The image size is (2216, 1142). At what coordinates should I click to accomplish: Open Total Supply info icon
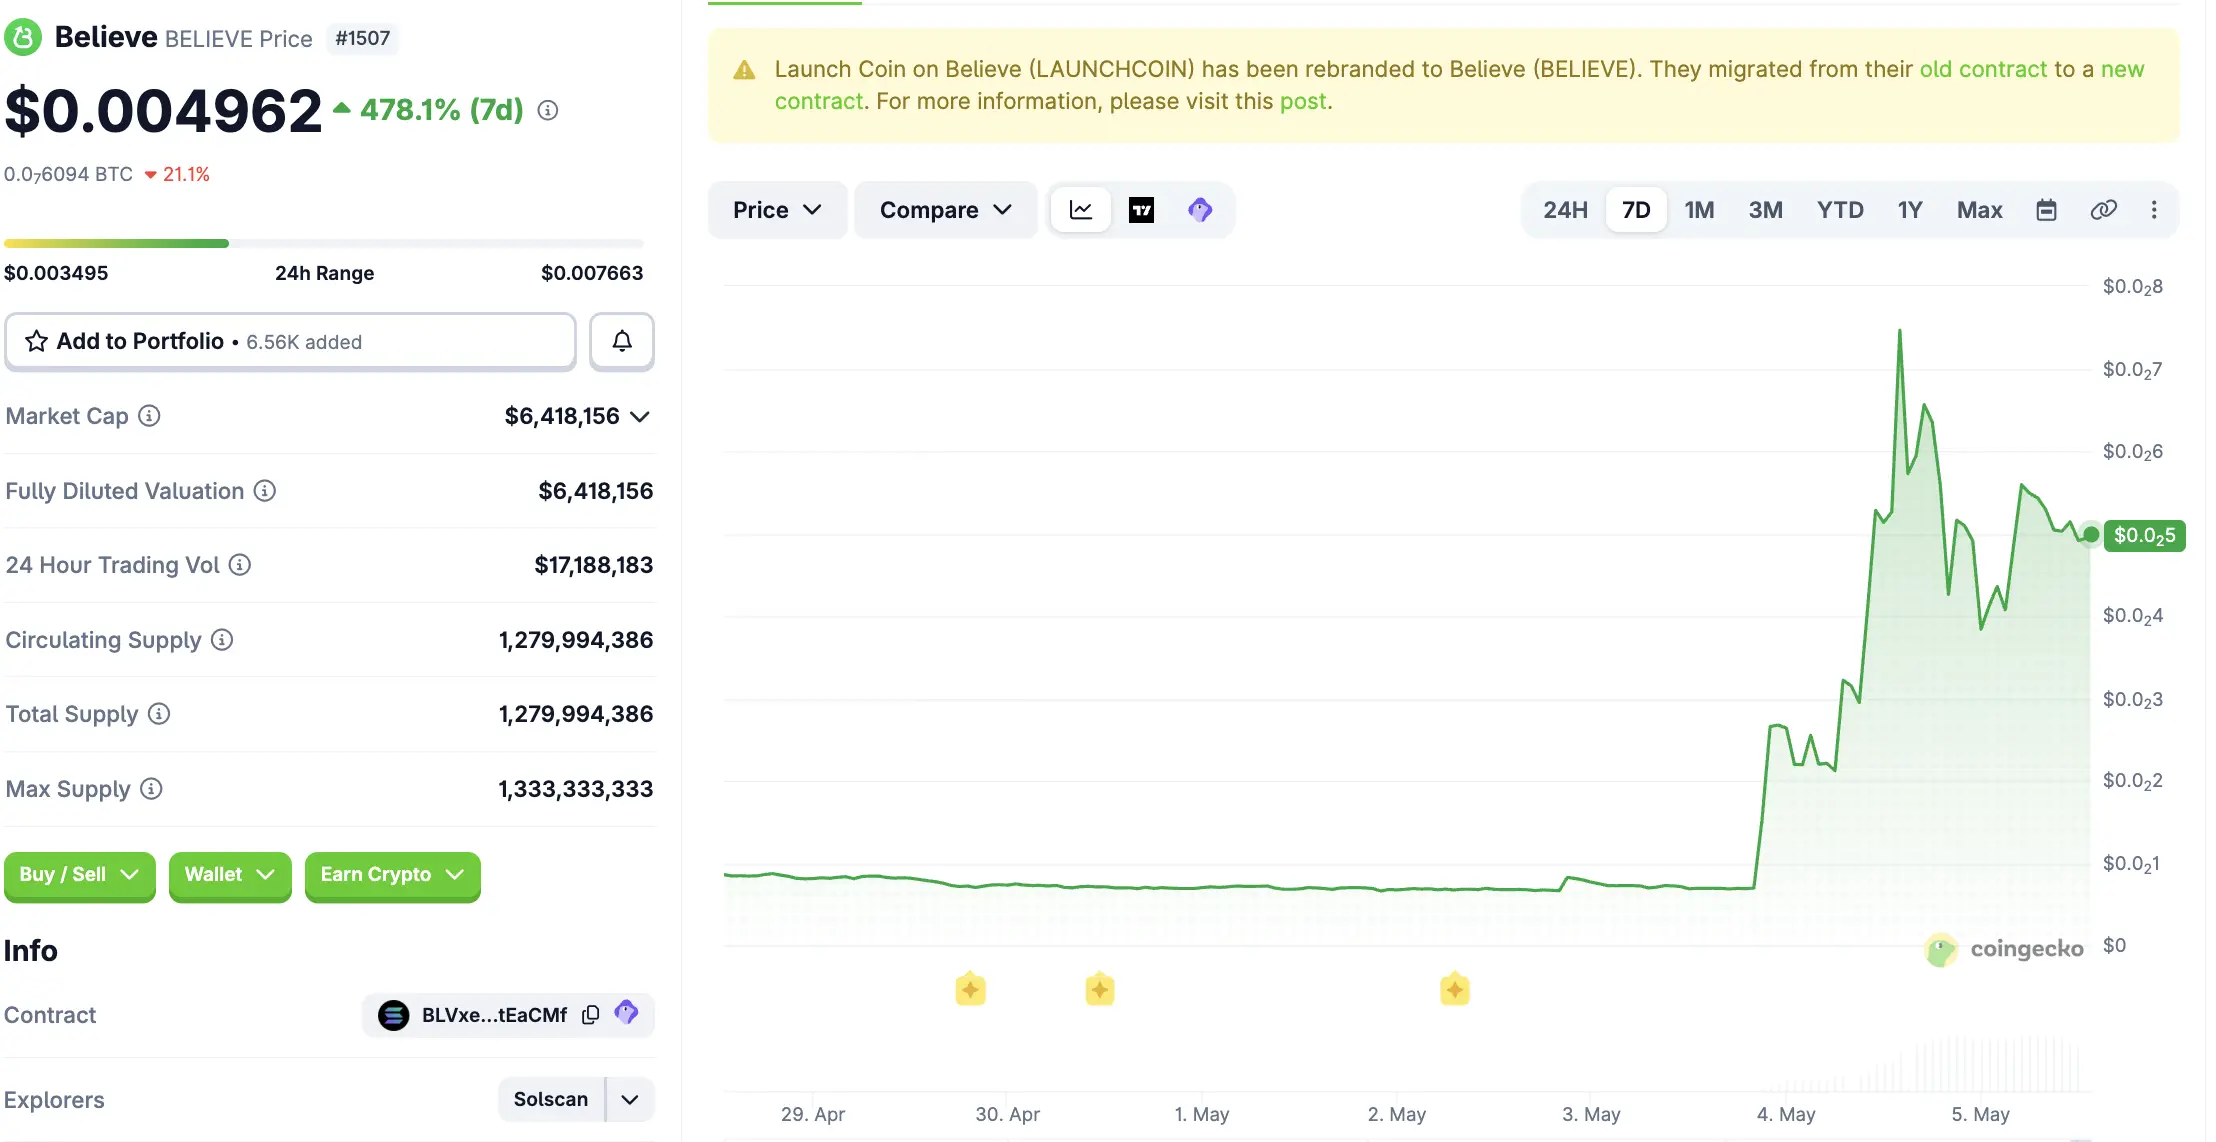coord(159,714)
